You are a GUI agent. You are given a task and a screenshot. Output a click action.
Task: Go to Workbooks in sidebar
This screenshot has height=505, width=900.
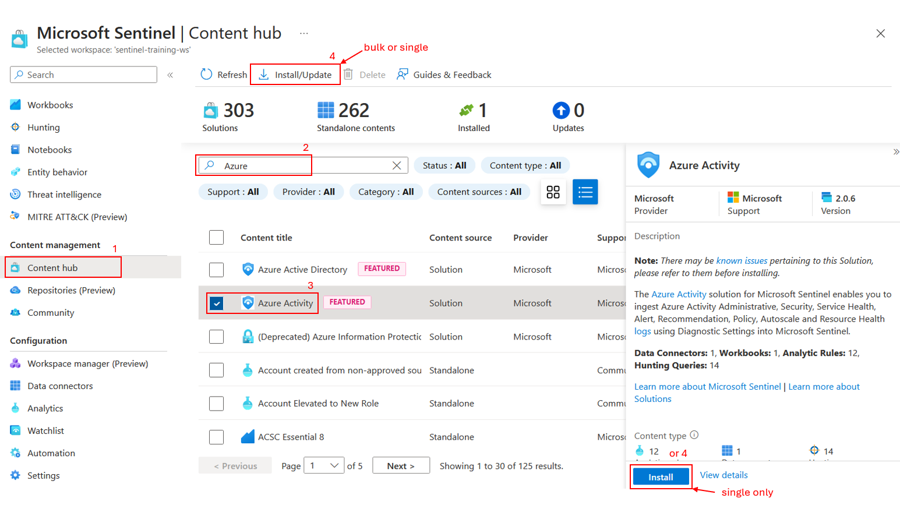point(50,105)
